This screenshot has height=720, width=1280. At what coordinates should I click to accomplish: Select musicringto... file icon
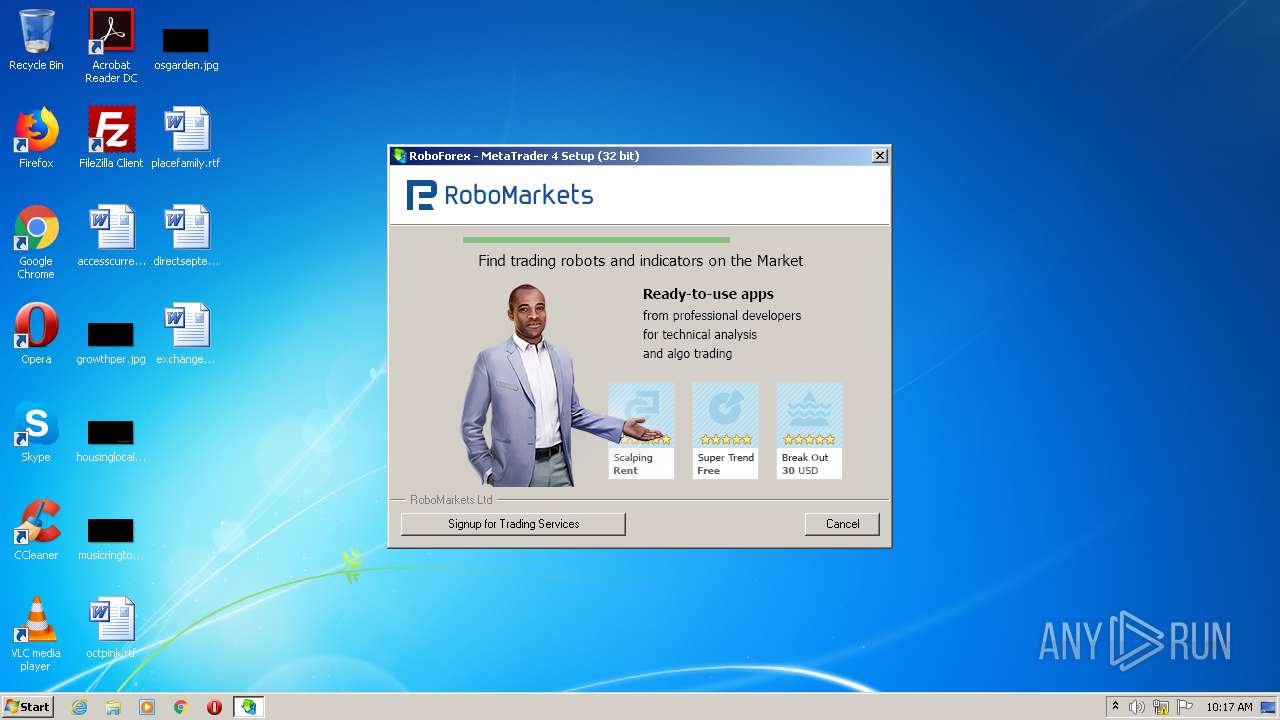click(x=111, y=539)
